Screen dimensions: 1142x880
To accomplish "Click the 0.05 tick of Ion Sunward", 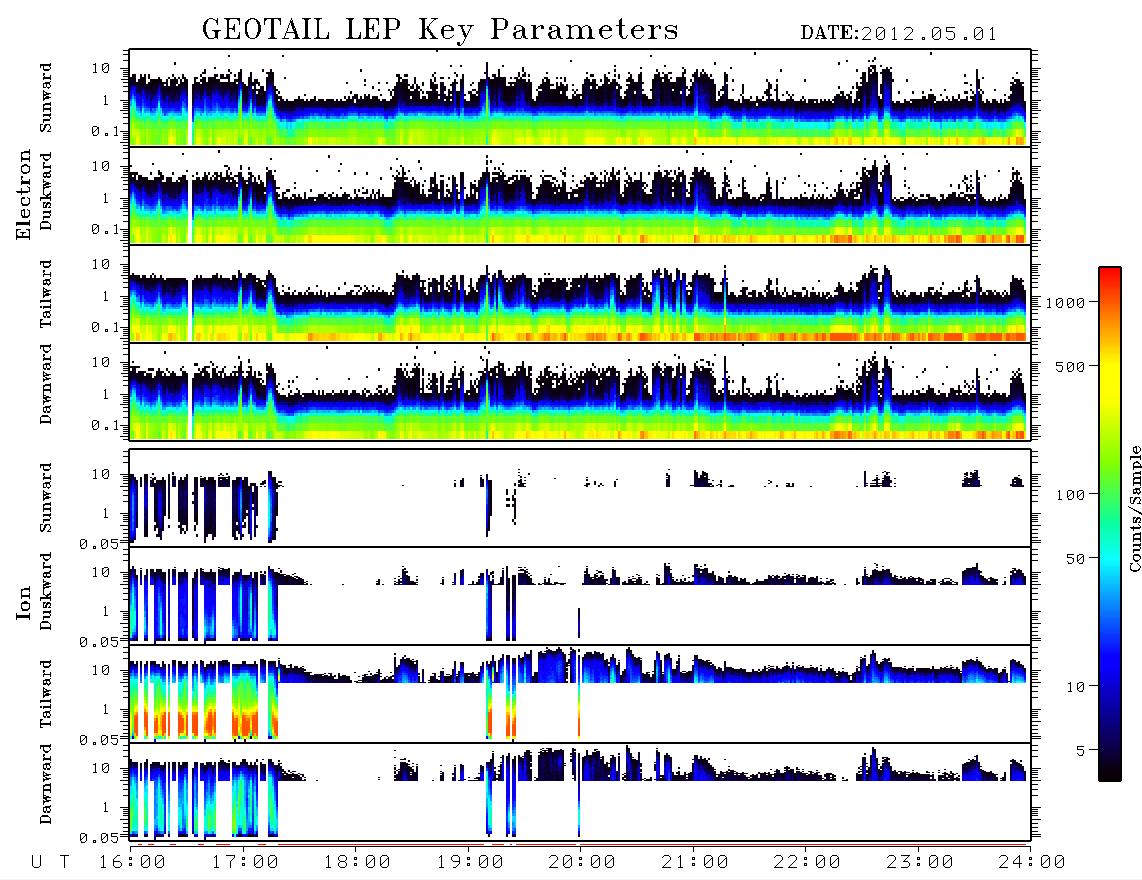I will pyautogui.click(x=99, y=544).
